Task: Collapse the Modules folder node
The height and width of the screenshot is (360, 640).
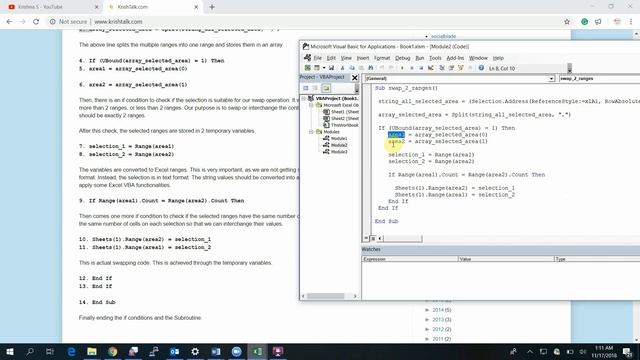Action: tap(311, 132)
